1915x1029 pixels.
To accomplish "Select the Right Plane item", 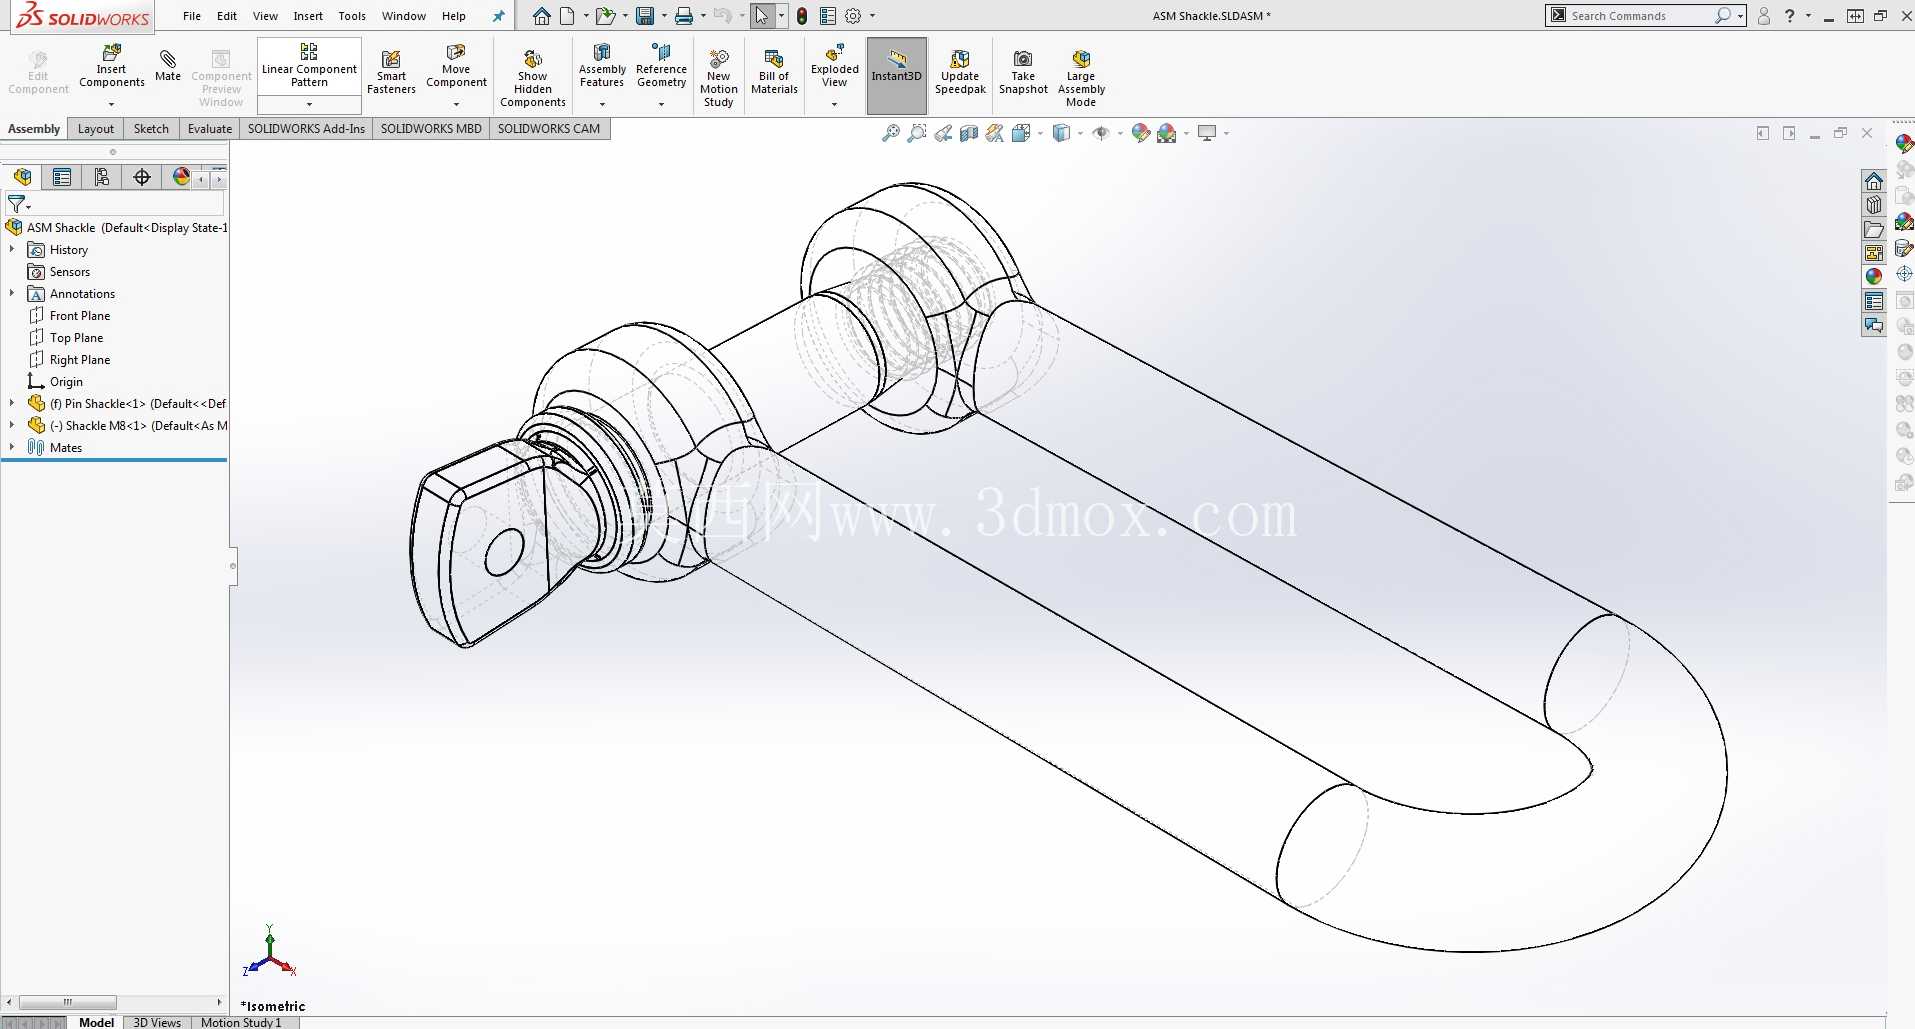I will (x=80, y=360).
